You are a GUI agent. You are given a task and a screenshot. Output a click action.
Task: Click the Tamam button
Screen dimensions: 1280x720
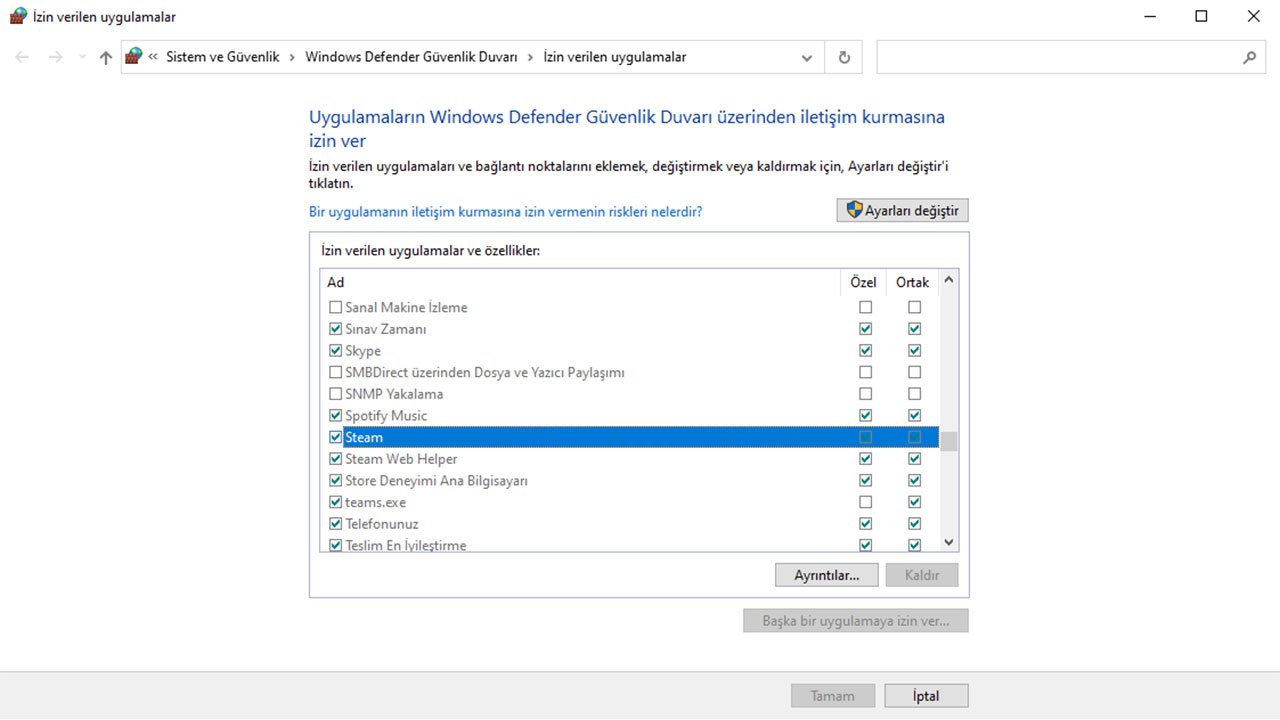(833, 696)
